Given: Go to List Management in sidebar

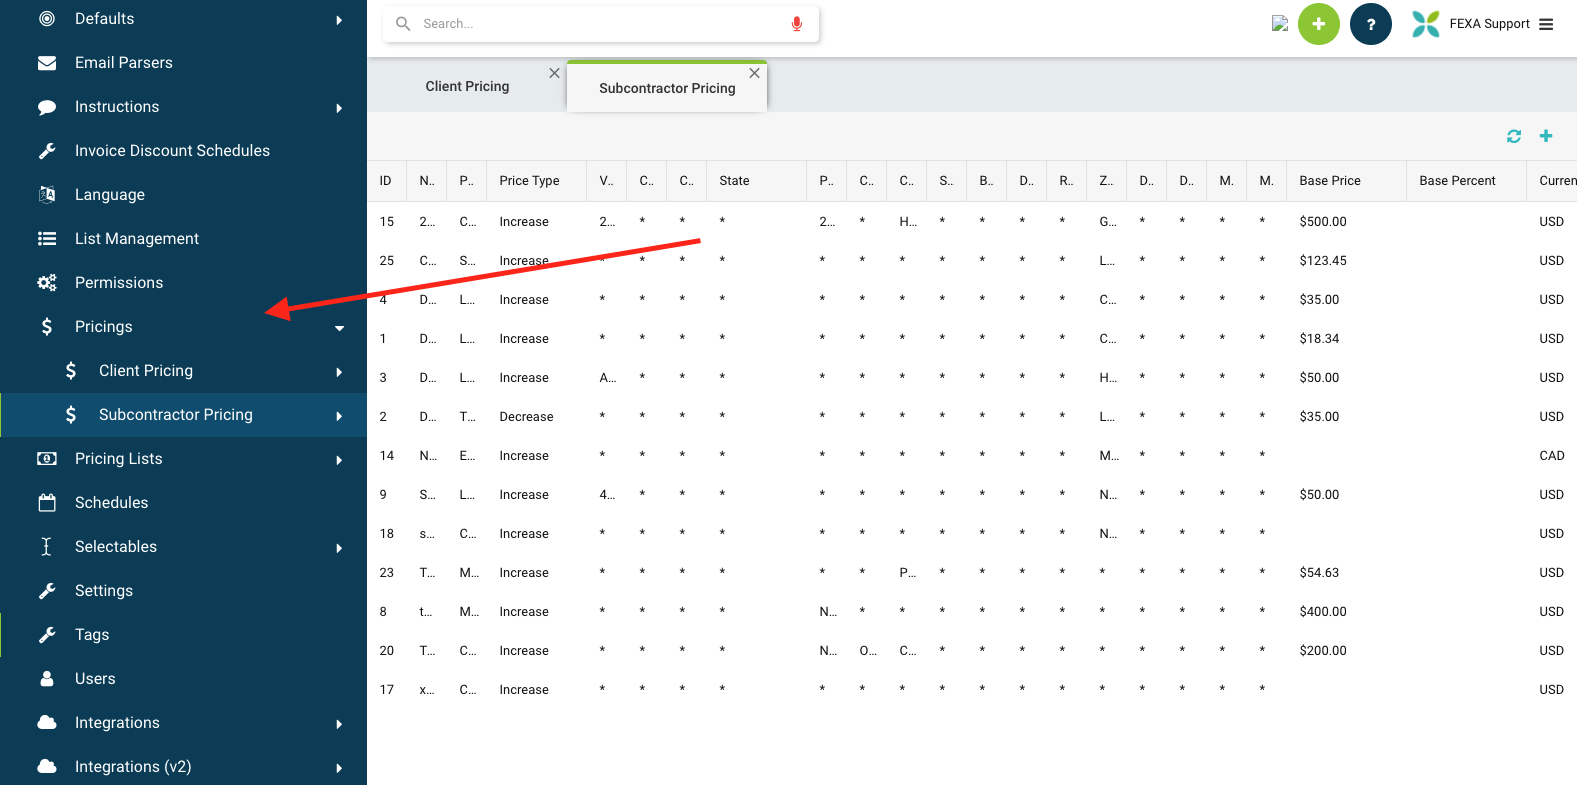Looking at the screenshot, I should pyautogui.click(x=137, y=239).
